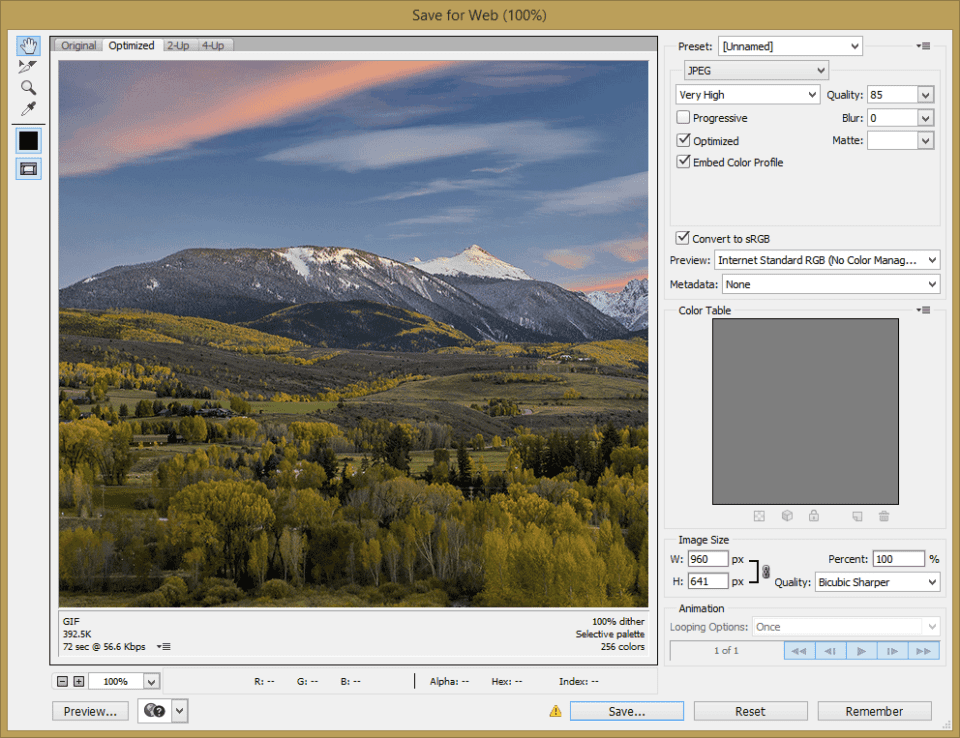Open the Blur value dropdown arrow
Screen dimensions: 960x738
pyautogui.click(x=925, y=118)
